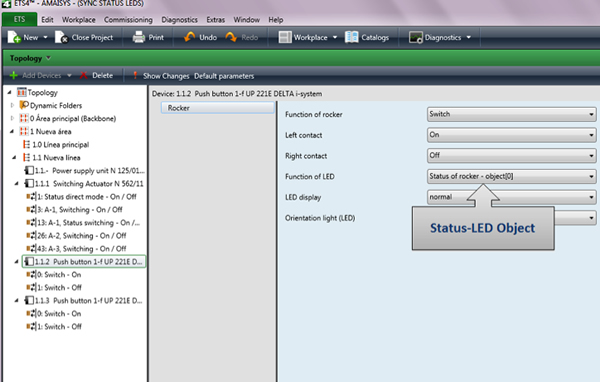Screen dimensions: 600x382
Task: Open the Add Devices dropdown arrow
Action: tap(69, 75)
